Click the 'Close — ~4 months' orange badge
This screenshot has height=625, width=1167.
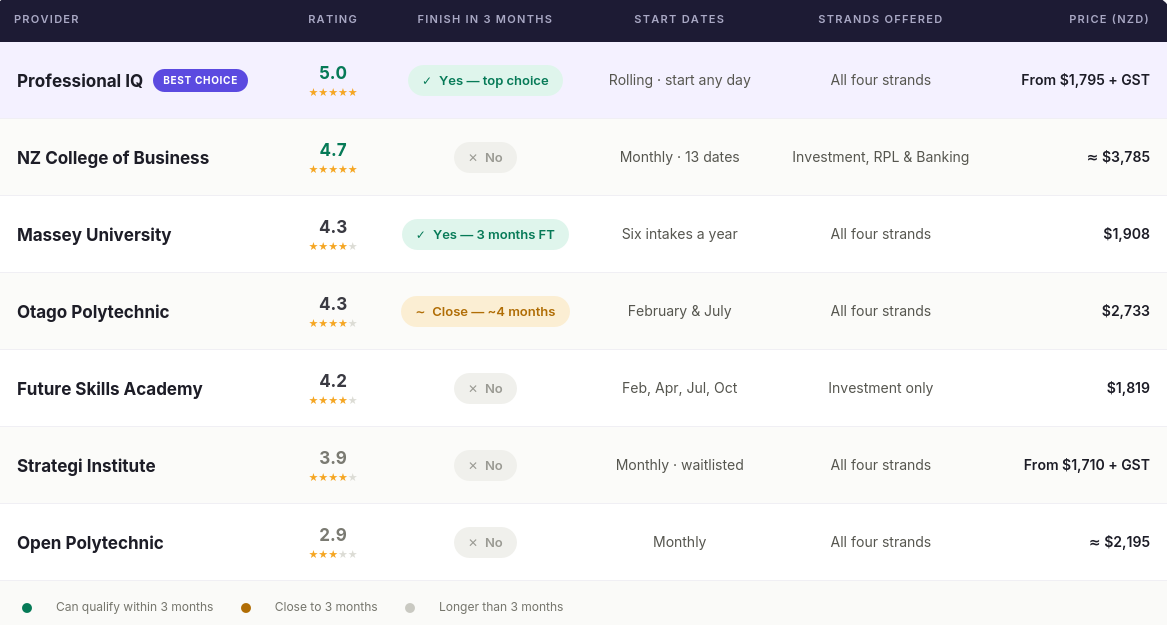tap(485, 312)
